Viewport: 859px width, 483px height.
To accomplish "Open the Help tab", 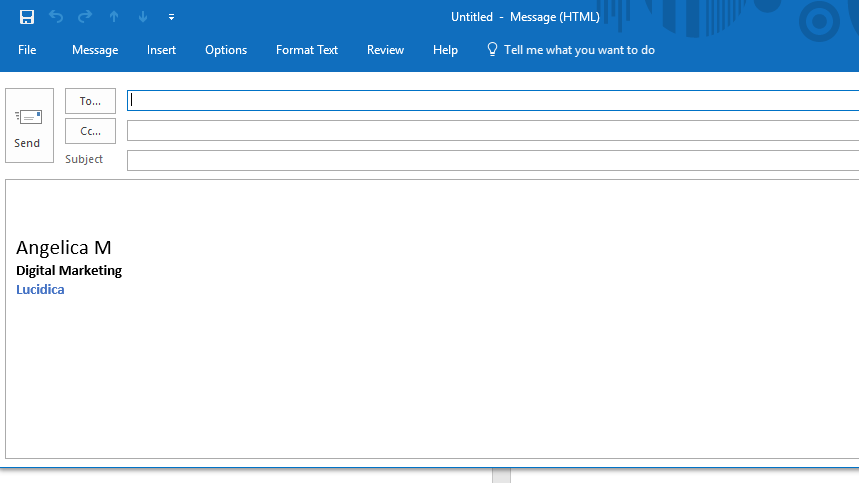I will [445, 50].
